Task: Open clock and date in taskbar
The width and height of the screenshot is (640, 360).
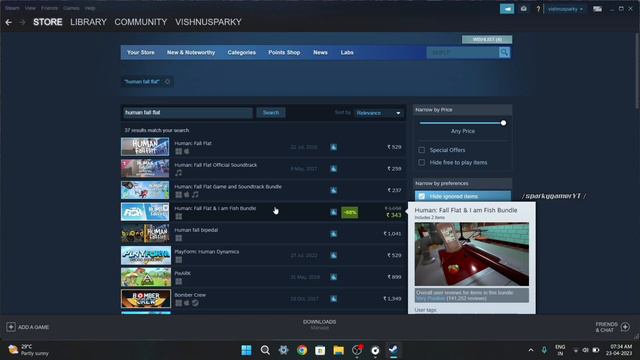Action: coord(619,350)
